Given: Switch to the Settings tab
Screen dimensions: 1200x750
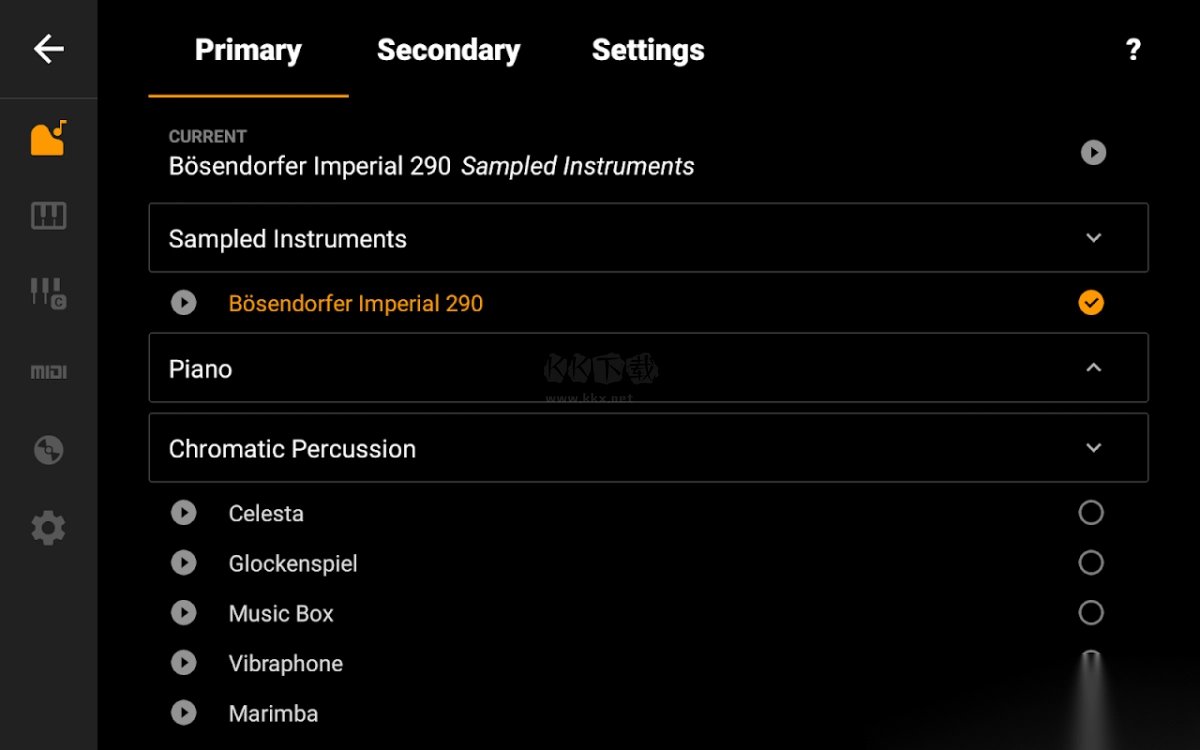Looking at the screenshot, I should click(x=648, y=50).
